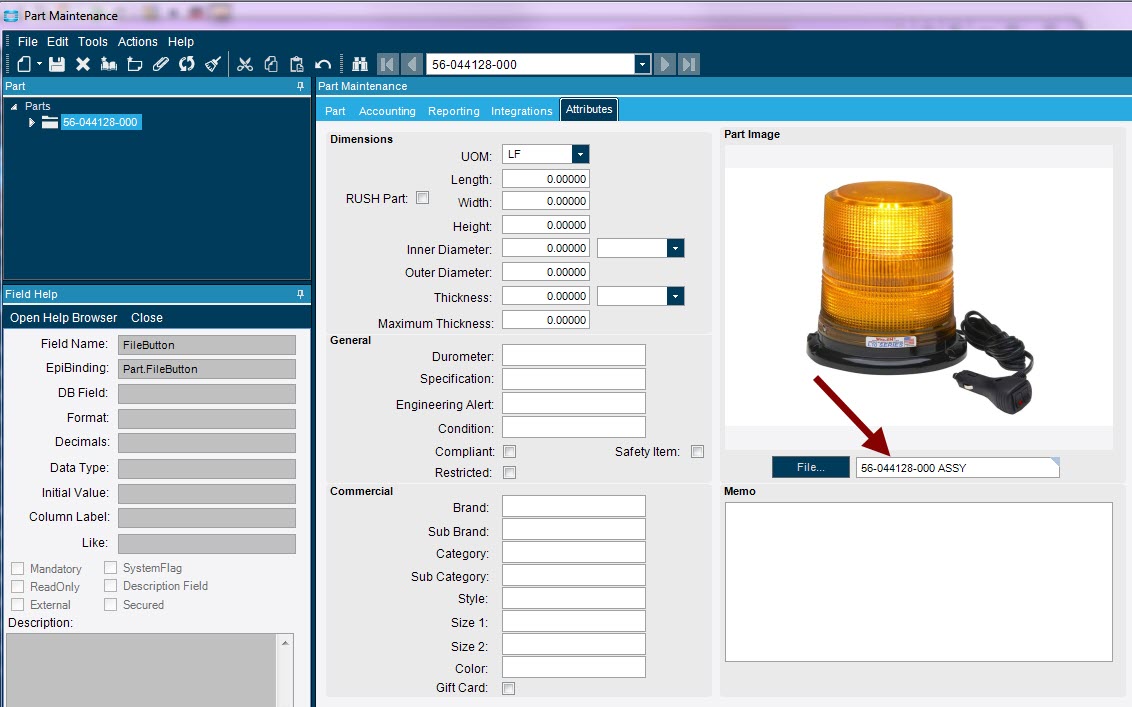Image resolution: width=1132 pixels, height=707 pixels.
Task: Click the Save icon in the toolbar
Action: pos(57,64)
